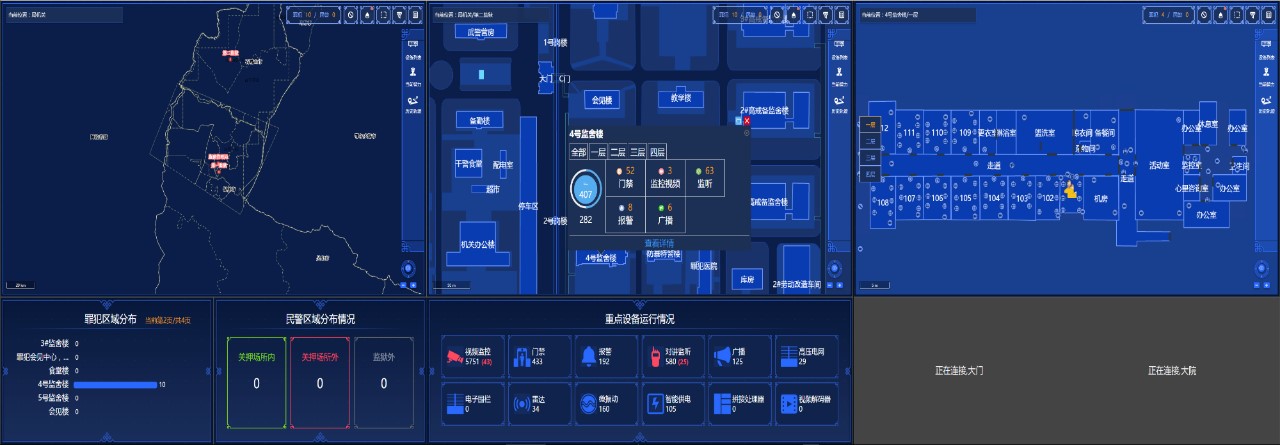Switch to the 二层 tab in building popup
Viewport: 1280px width, 445px height.
tap(617, 152)
